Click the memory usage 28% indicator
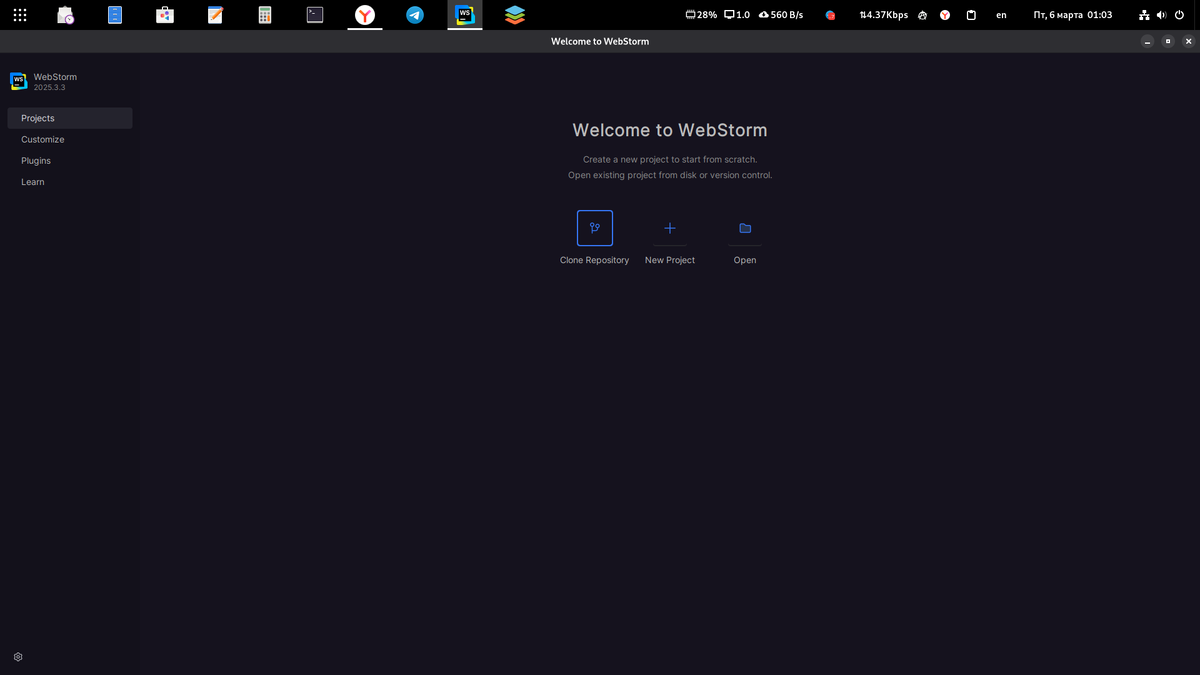This screenshot has height=675, width=1200. (701, 15)
